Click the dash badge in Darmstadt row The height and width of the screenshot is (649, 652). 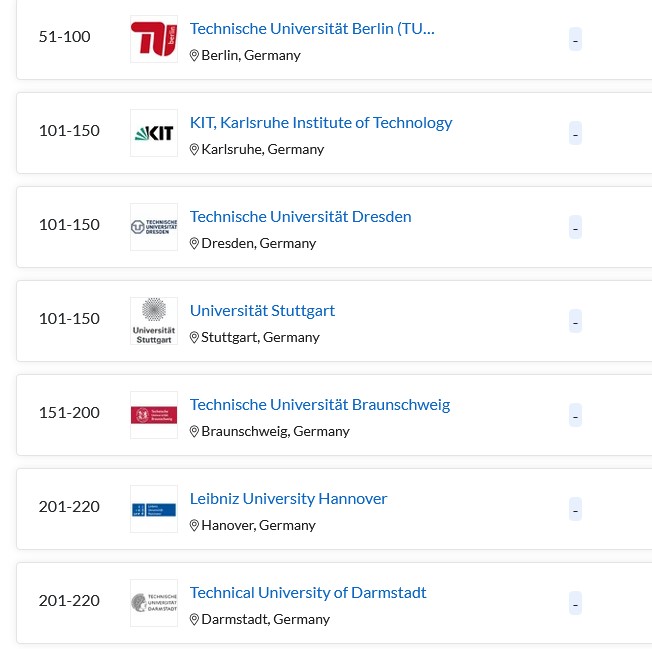(575, 603)
